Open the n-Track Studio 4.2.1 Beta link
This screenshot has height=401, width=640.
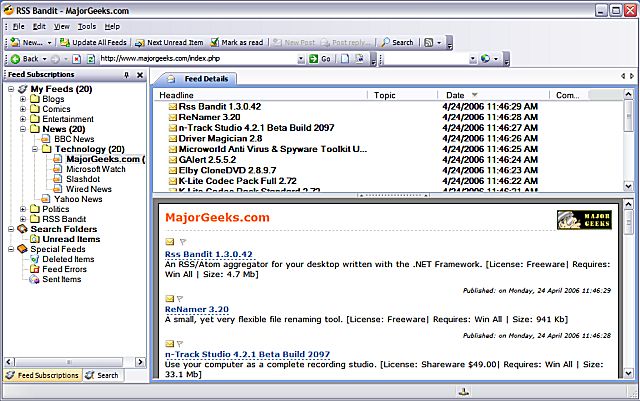click(231, 355)
